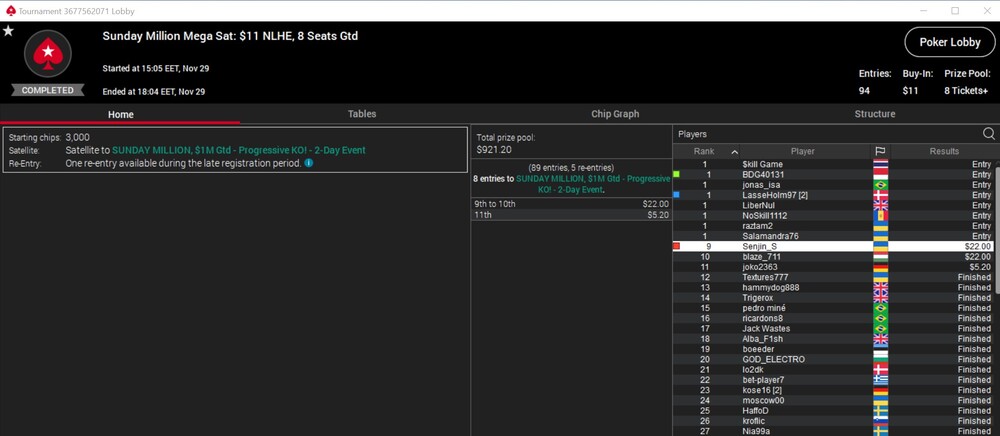Click the Greece flag for bet-player7

pyautogui.click(x=880, y=380)
